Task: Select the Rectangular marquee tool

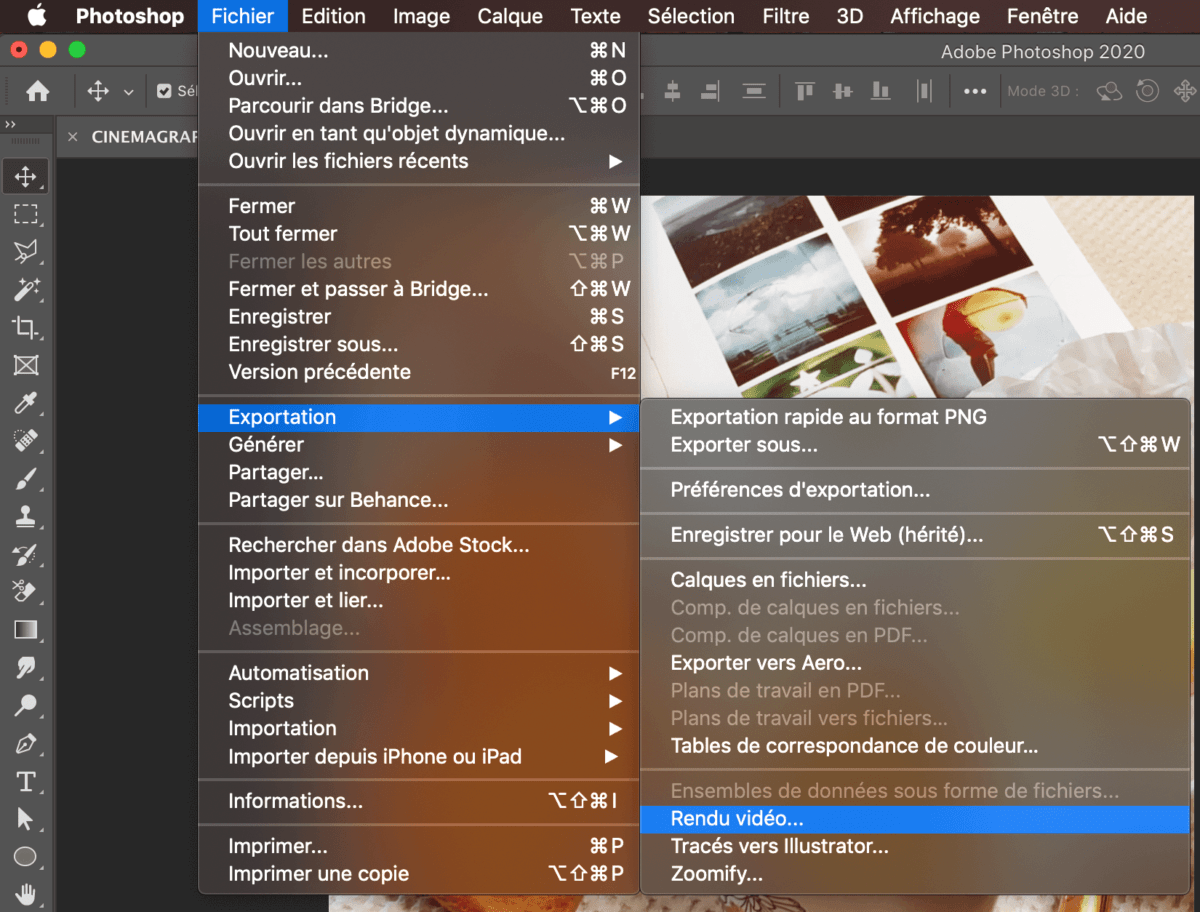Action: click(25, 214)
